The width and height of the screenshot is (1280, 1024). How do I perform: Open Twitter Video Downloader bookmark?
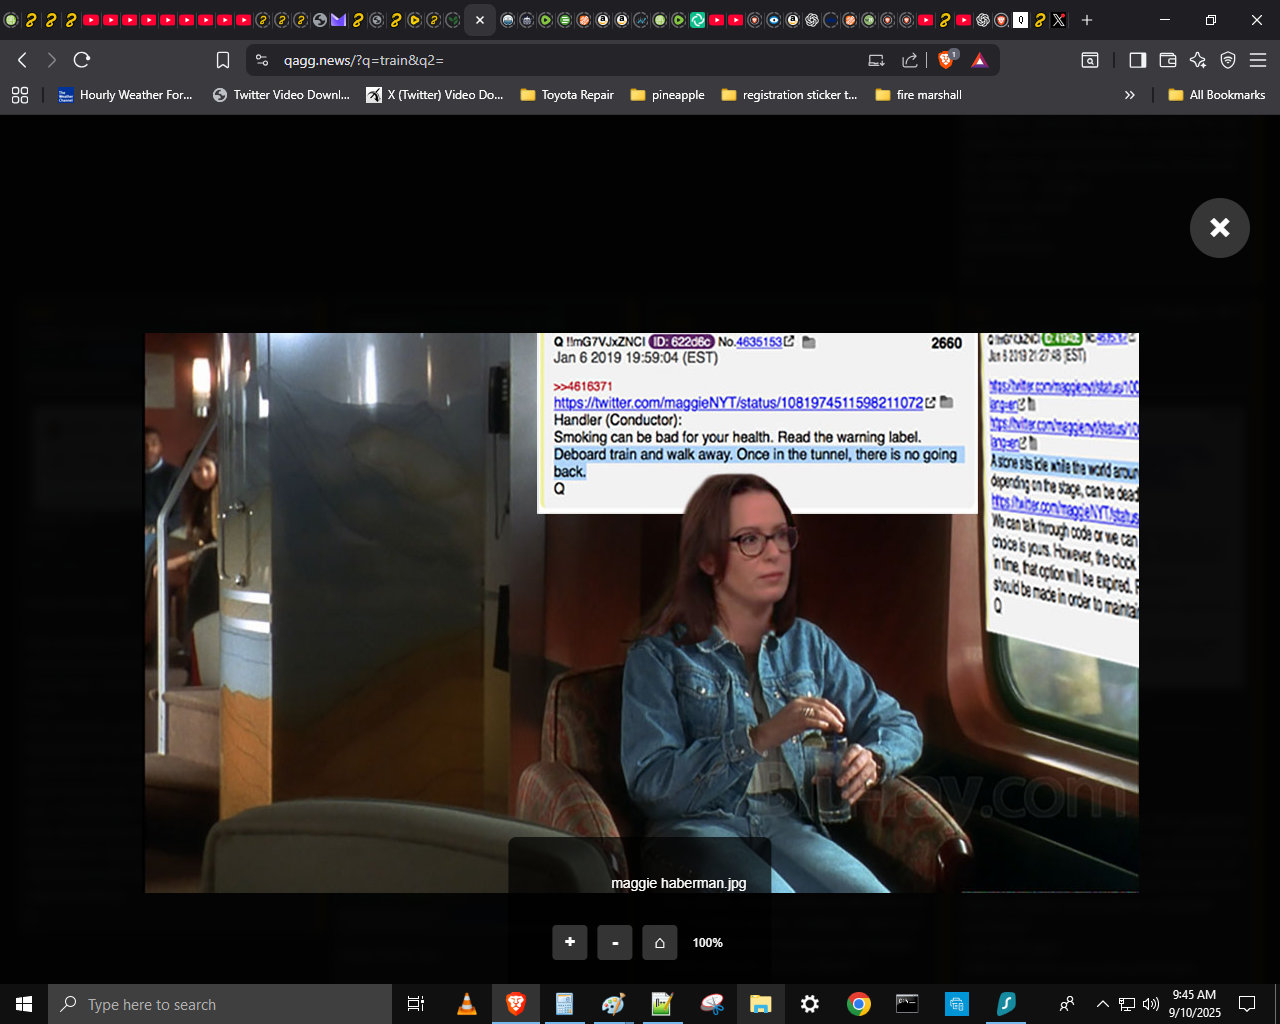pyautogui.click(x=281, y=95)
